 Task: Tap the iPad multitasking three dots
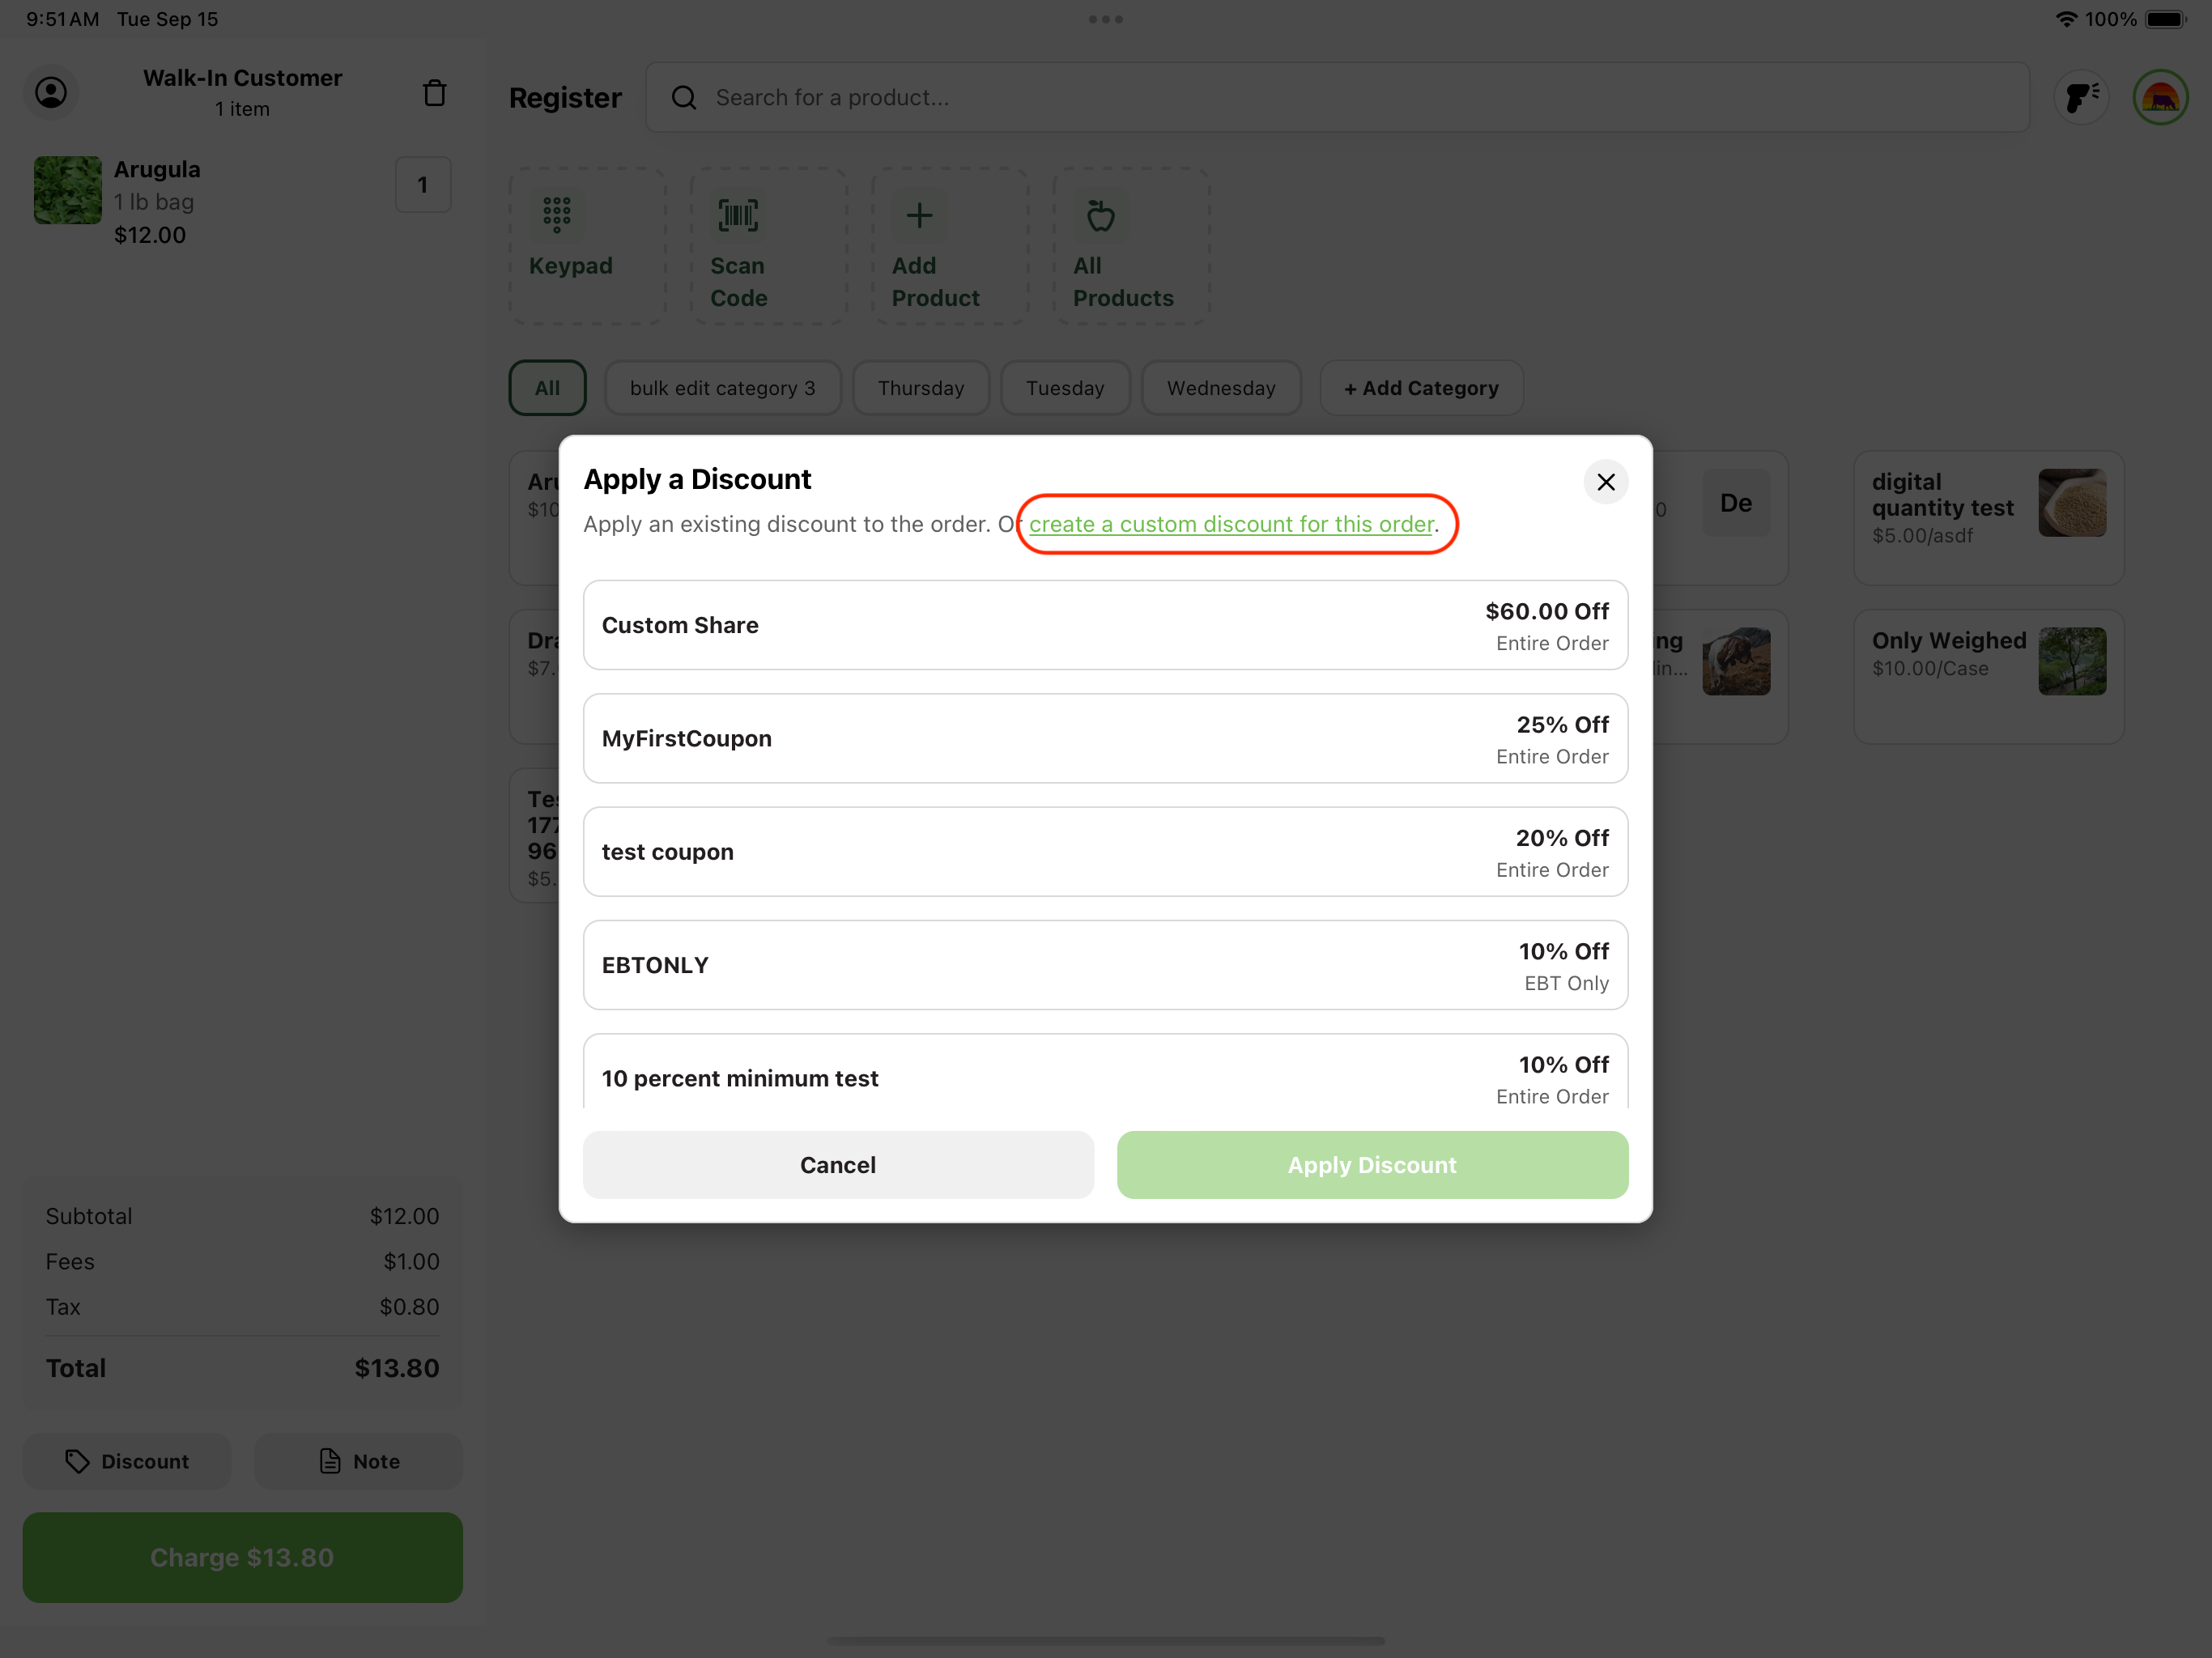click(x=1105, y=19)
